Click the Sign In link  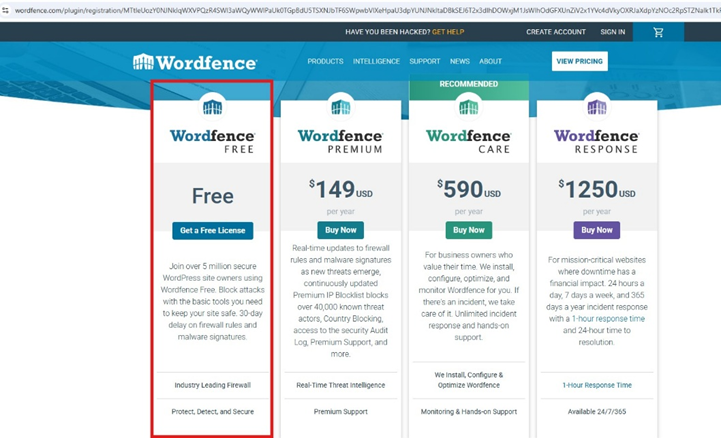(612, 32)
